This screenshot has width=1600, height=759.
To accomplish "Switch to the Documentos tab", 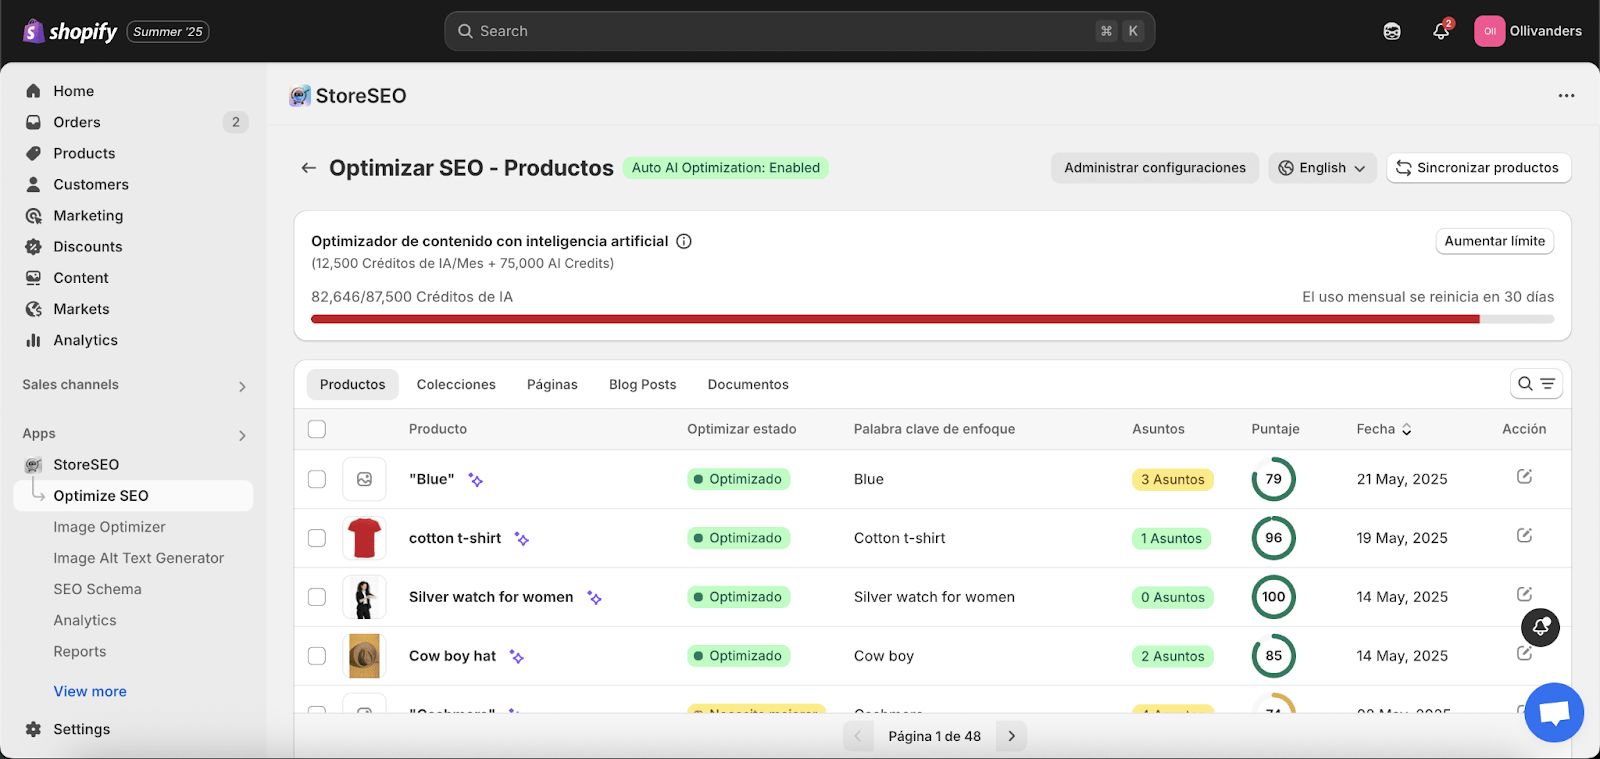I will (748, 385).
